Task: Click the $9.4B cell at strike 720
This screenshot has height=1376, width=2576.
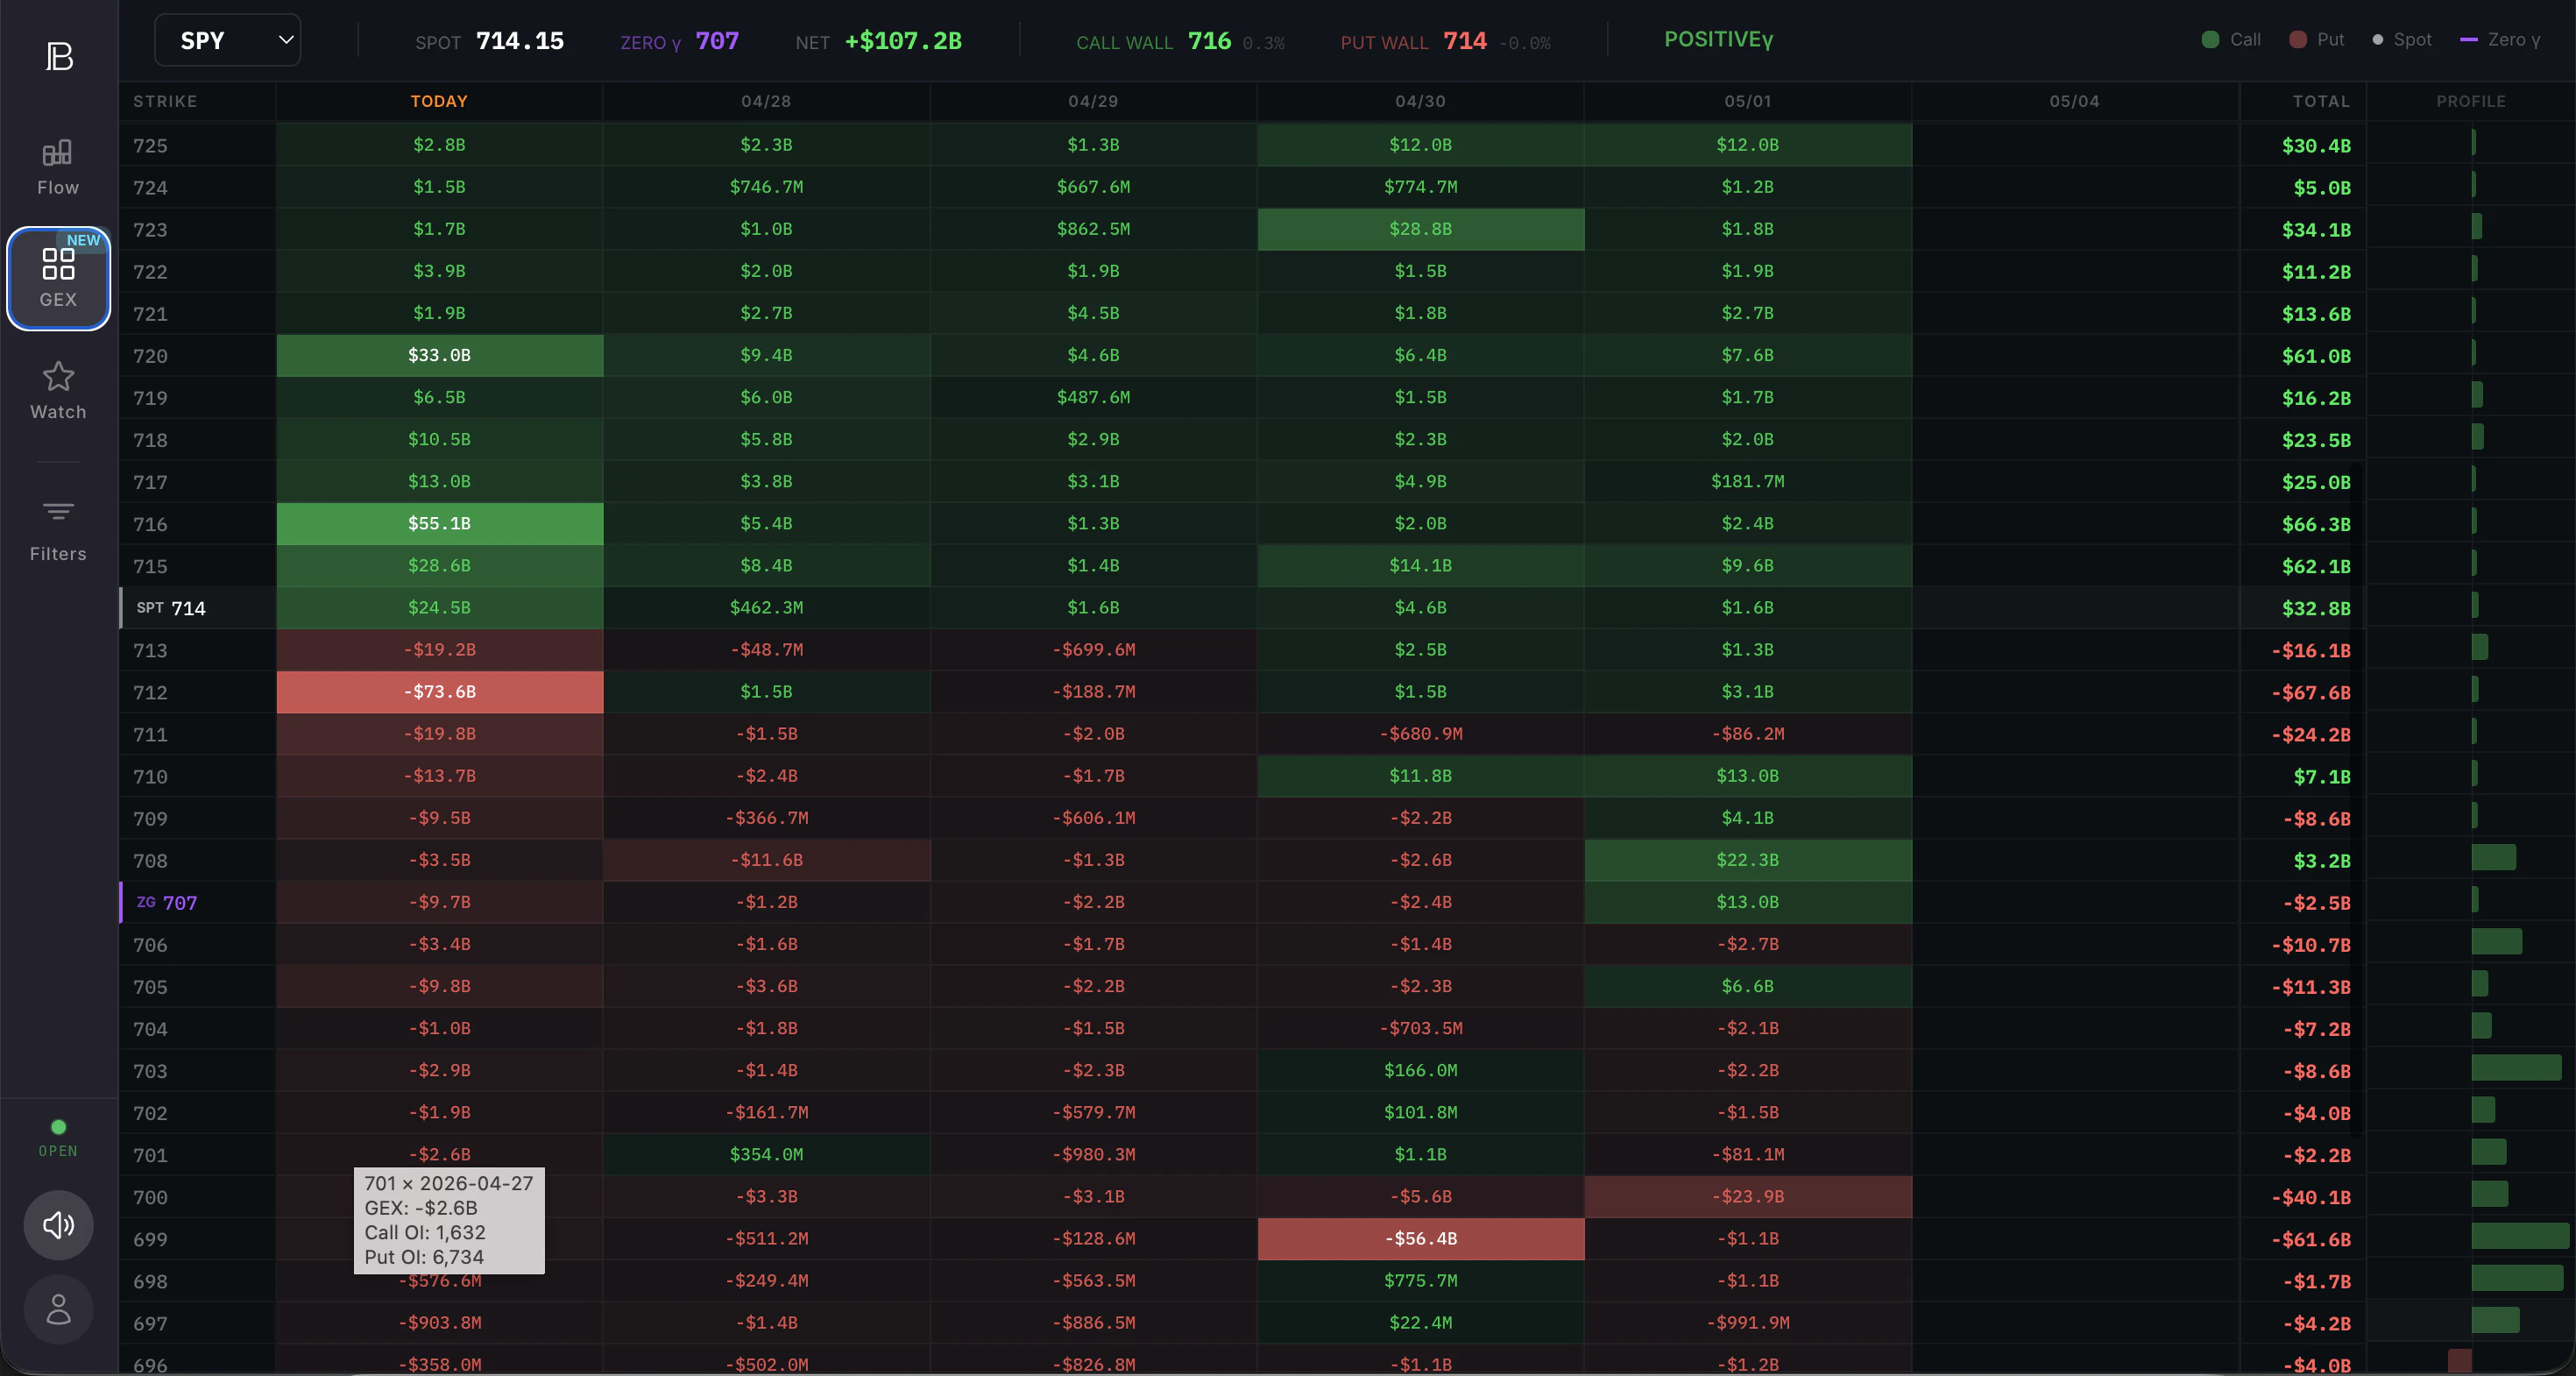Action: pyautogui.click(x=766, y=355)
